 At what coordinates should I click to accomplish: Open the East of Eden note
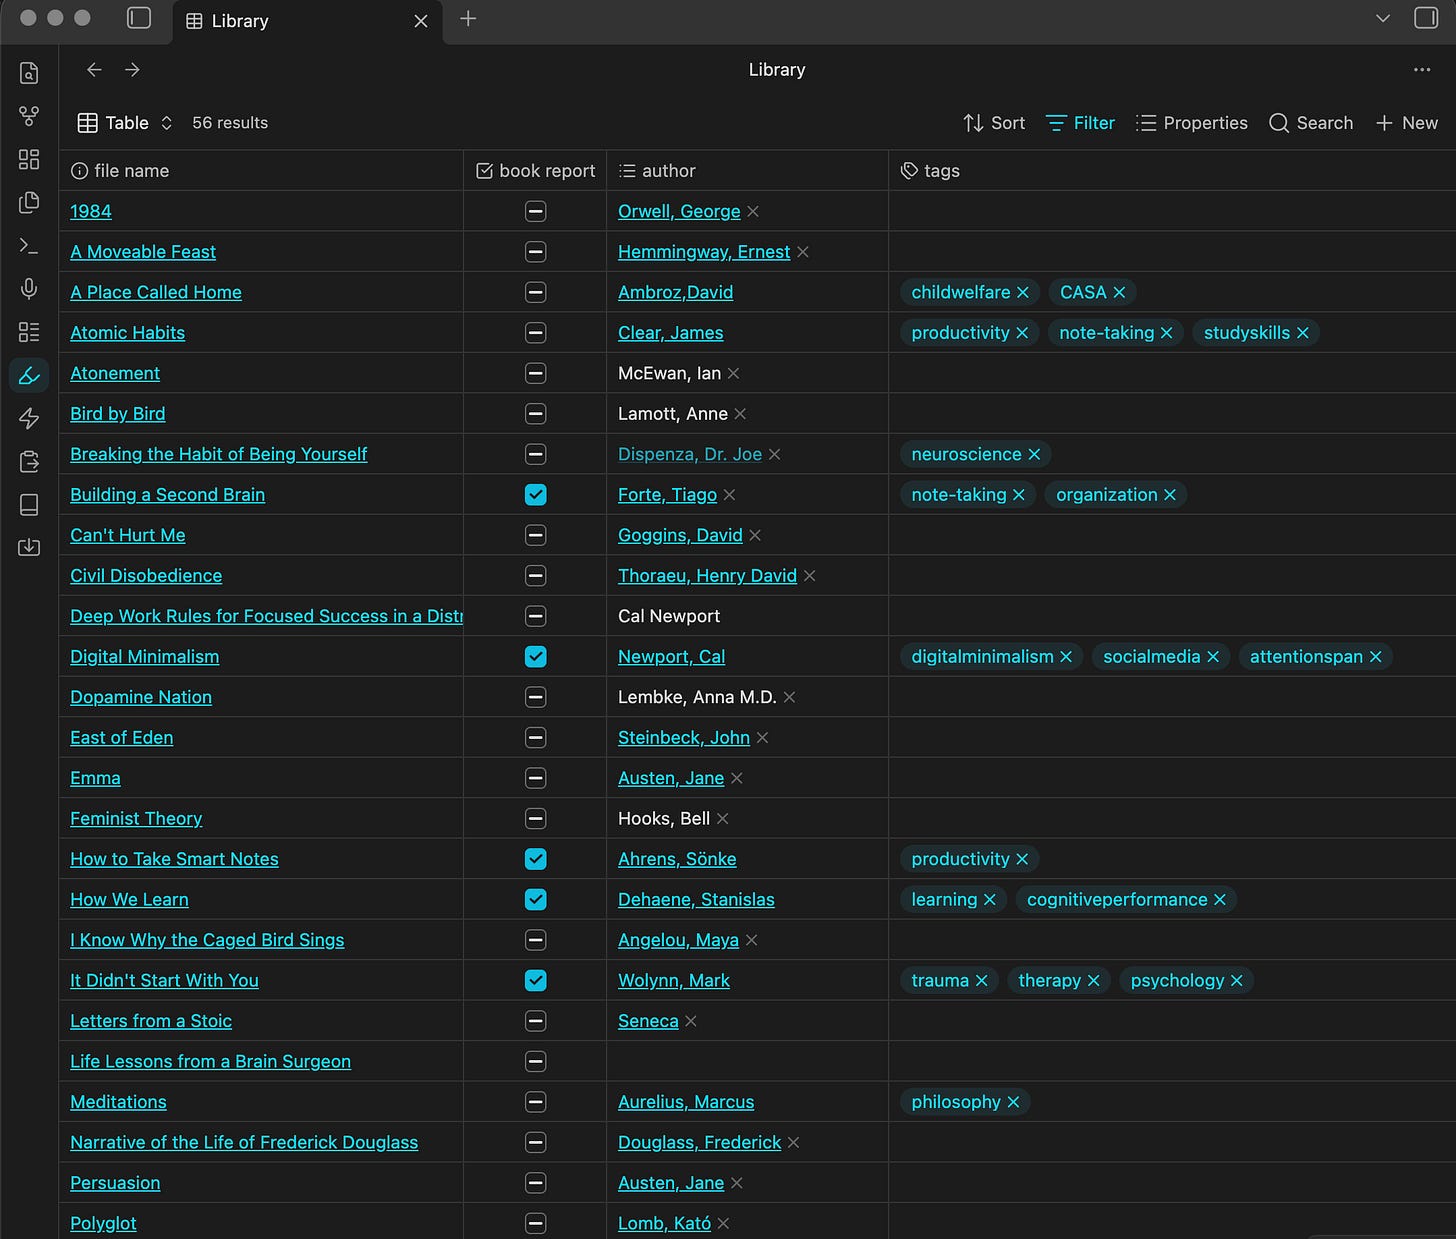coord(121,738)
